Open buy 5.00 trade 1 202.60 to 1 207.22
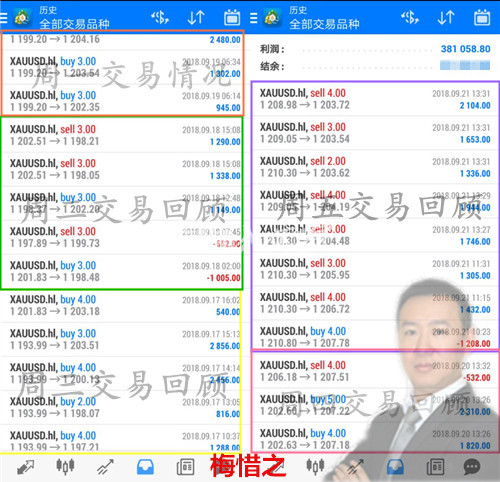Image resolution: width=500 pixels, height=482 pixels. click(375, 405)
